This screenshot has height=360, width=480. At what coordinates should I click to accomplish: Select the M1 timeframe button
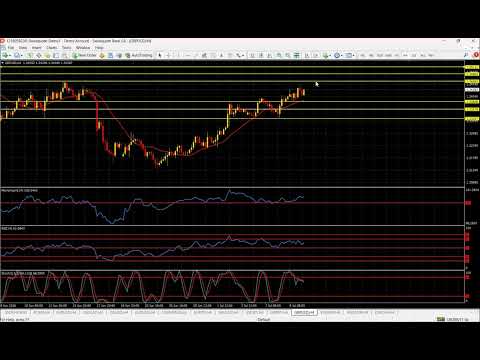pyautogui.click(x=363, y=55)
